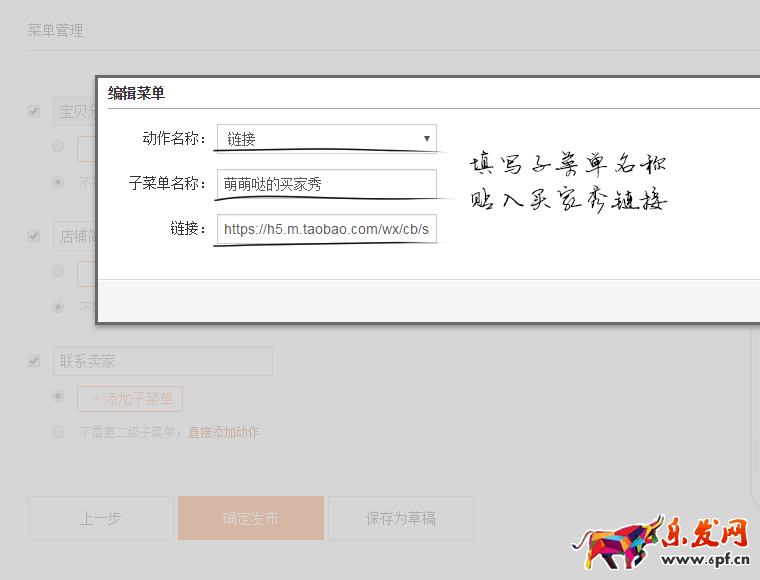Toggle the checkbox beside 店铺 menu
760x580 pixels.
point(34,237)
